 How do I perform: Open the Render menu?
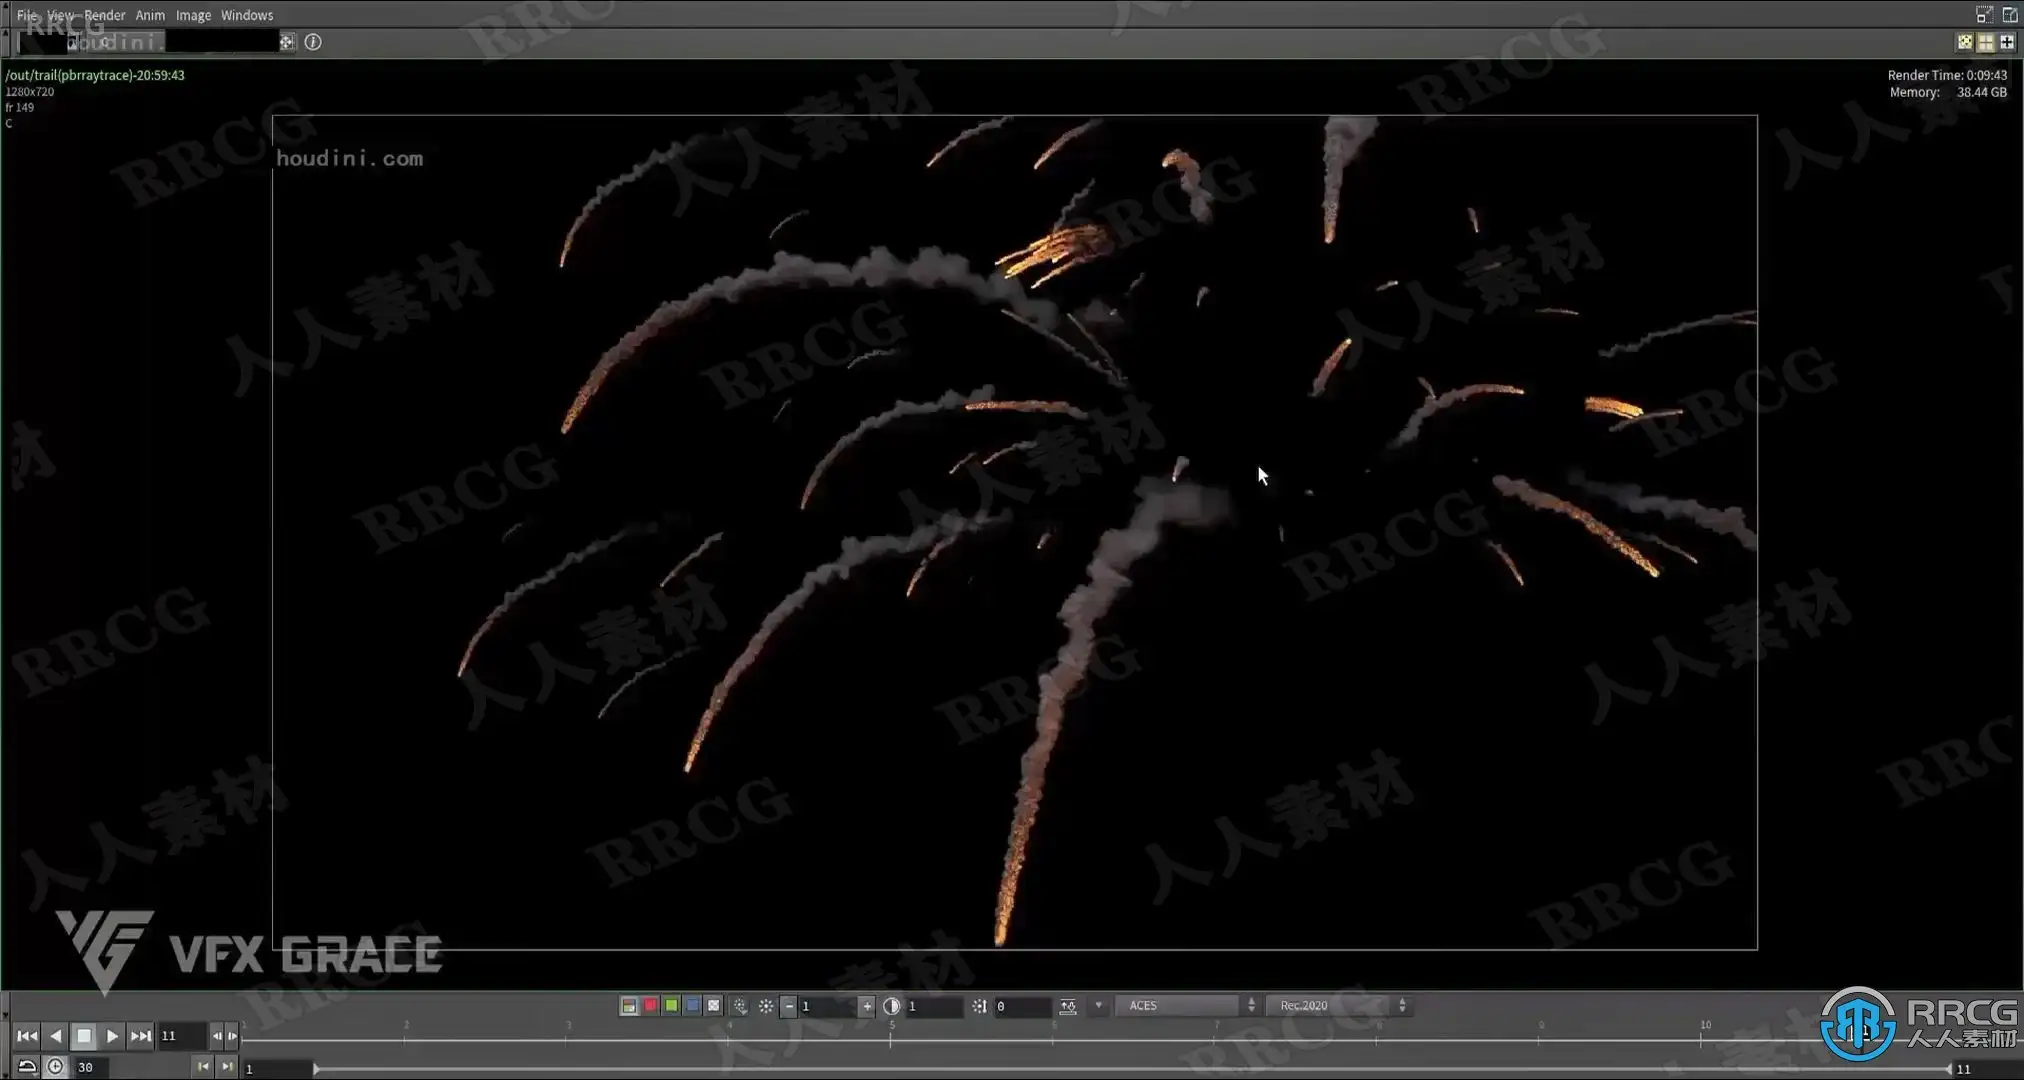(x=104, y=15)
